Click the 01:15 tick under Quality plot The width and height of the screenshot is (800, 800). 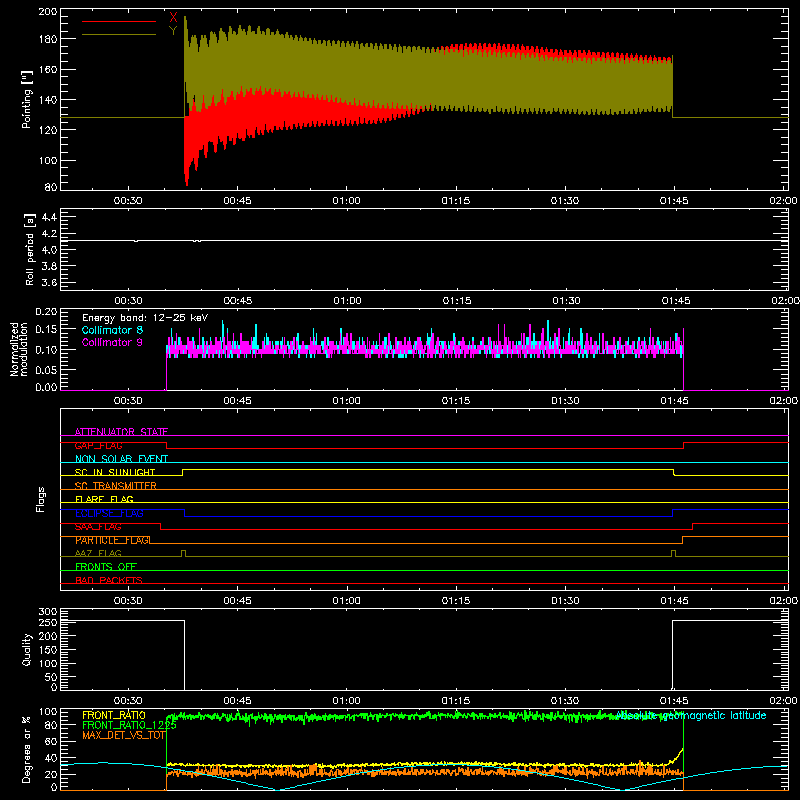click(x=456, y=701)
